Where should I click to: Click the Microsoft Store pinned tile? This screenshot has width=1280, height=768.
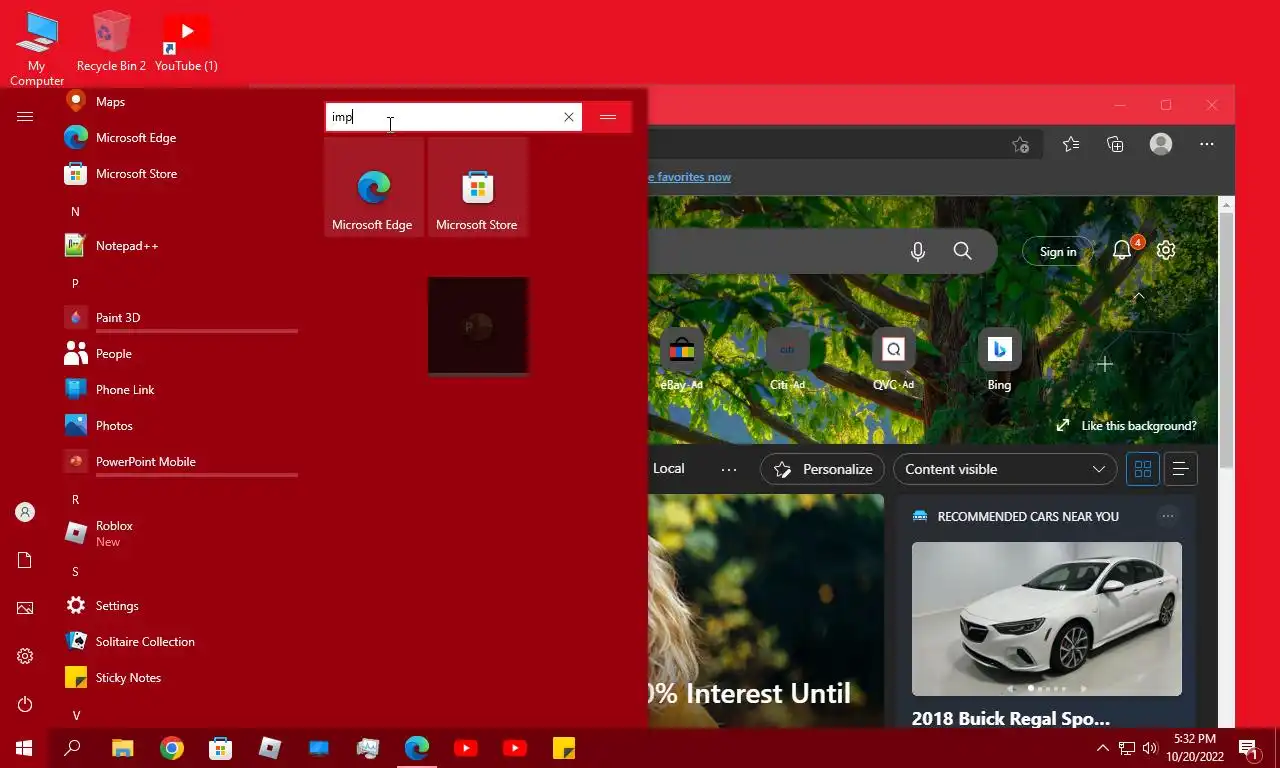478,187
